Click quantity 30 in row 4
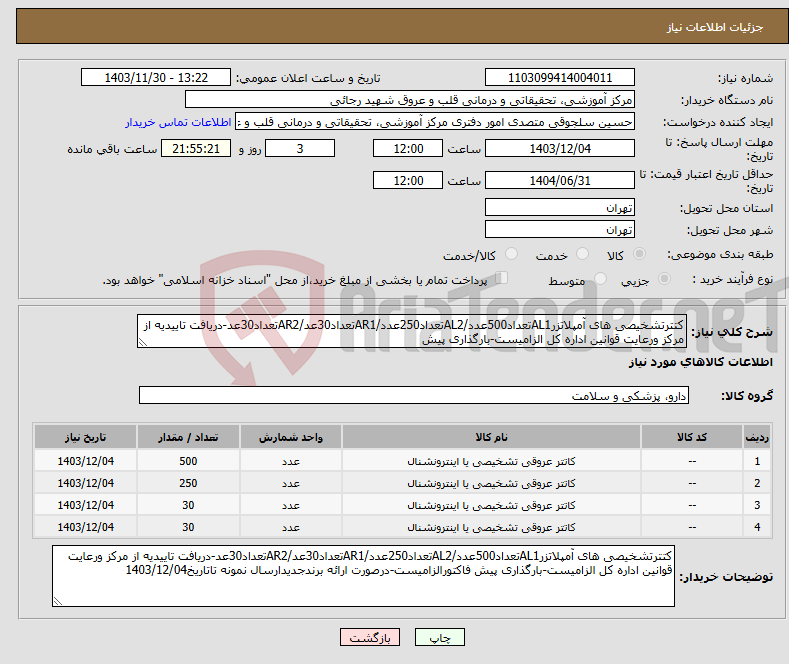 pyautogui.click(x=188, y=527)
